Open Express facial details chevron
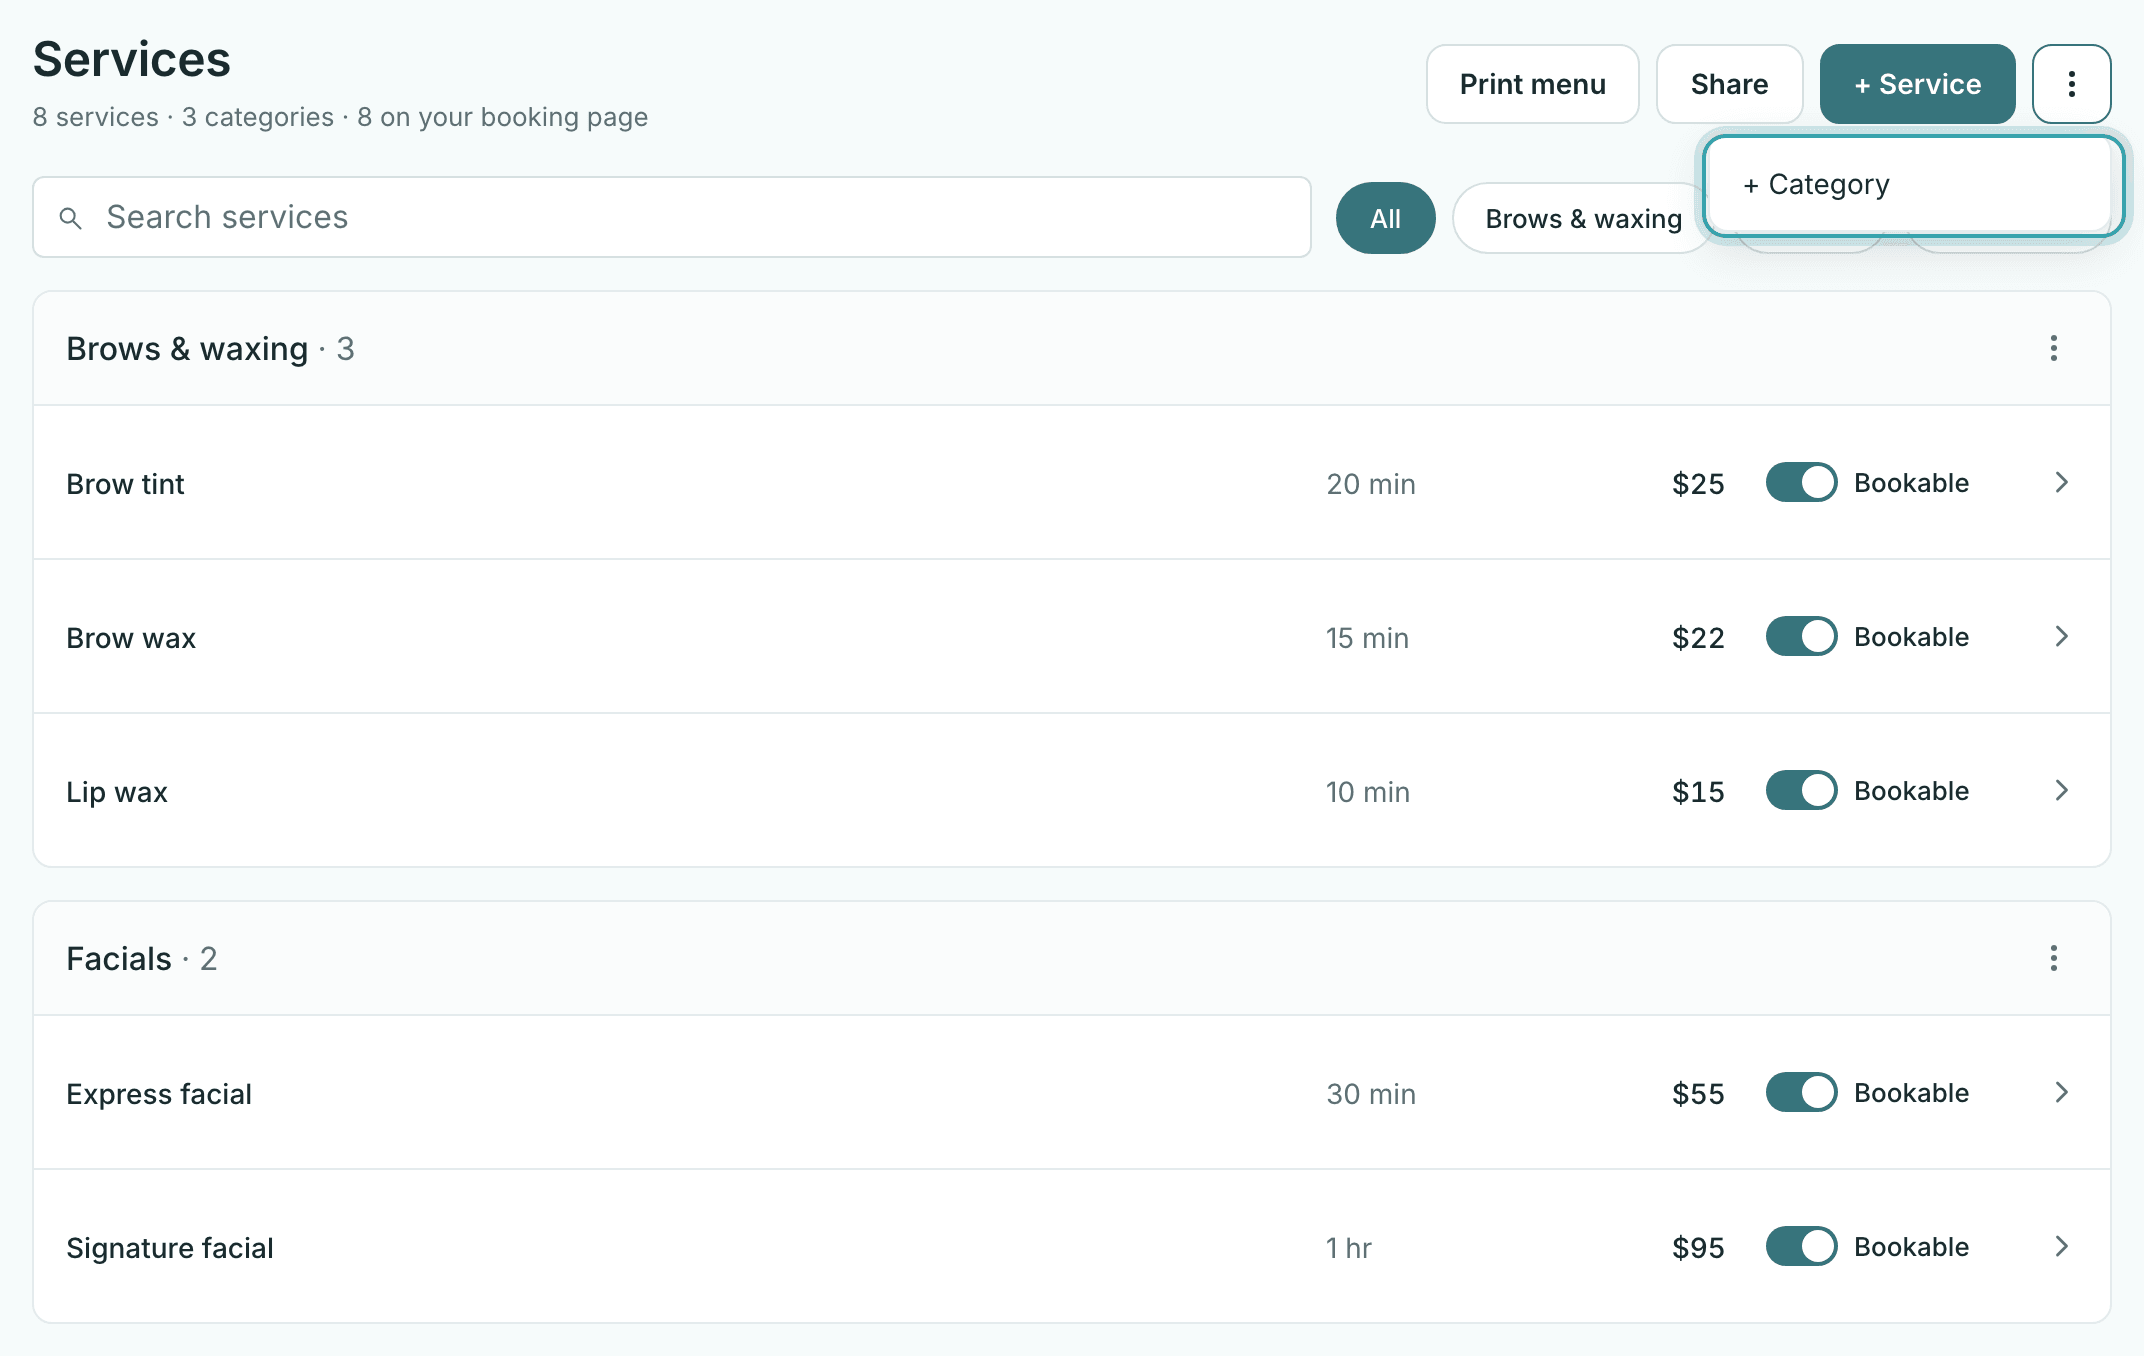The image size is (2144, 1356). point(2061,1092)
